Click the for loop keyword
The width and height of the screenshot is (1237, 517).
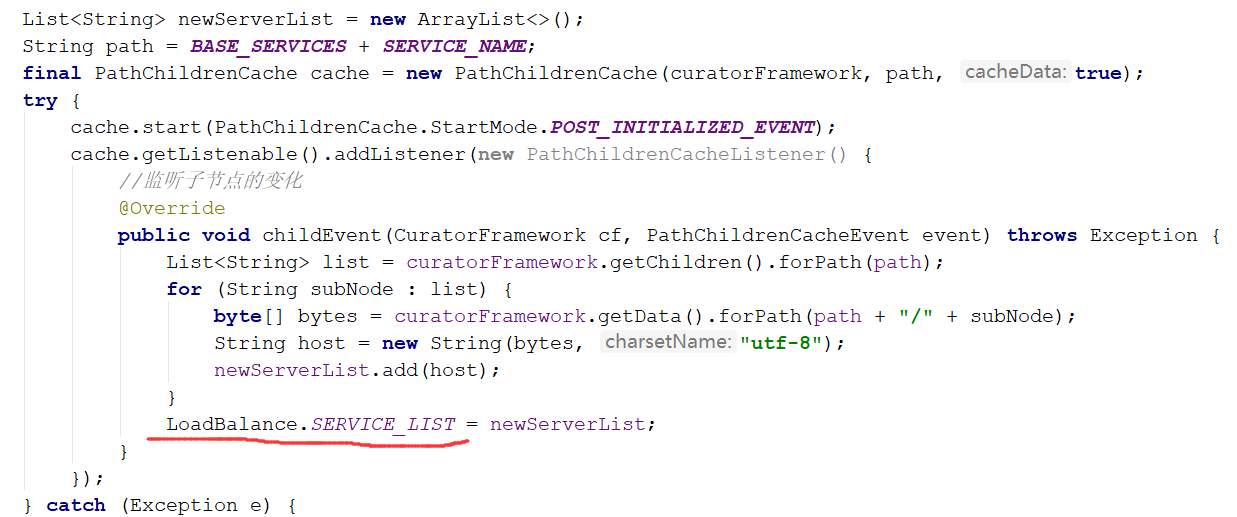click(x=184, y=289)
